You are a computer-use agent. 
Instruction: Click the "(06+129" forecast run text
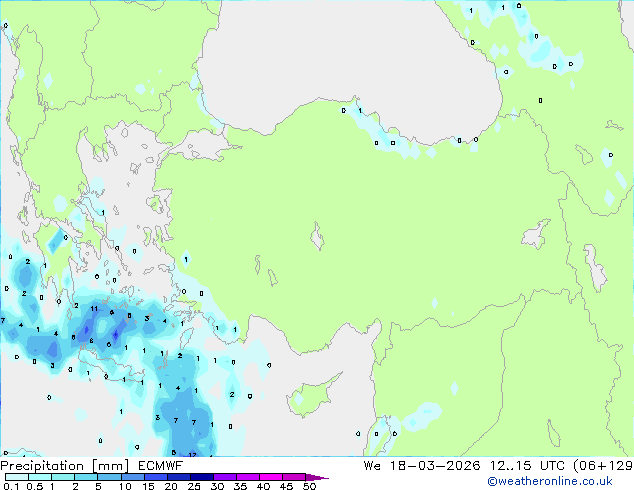[603, 466]
